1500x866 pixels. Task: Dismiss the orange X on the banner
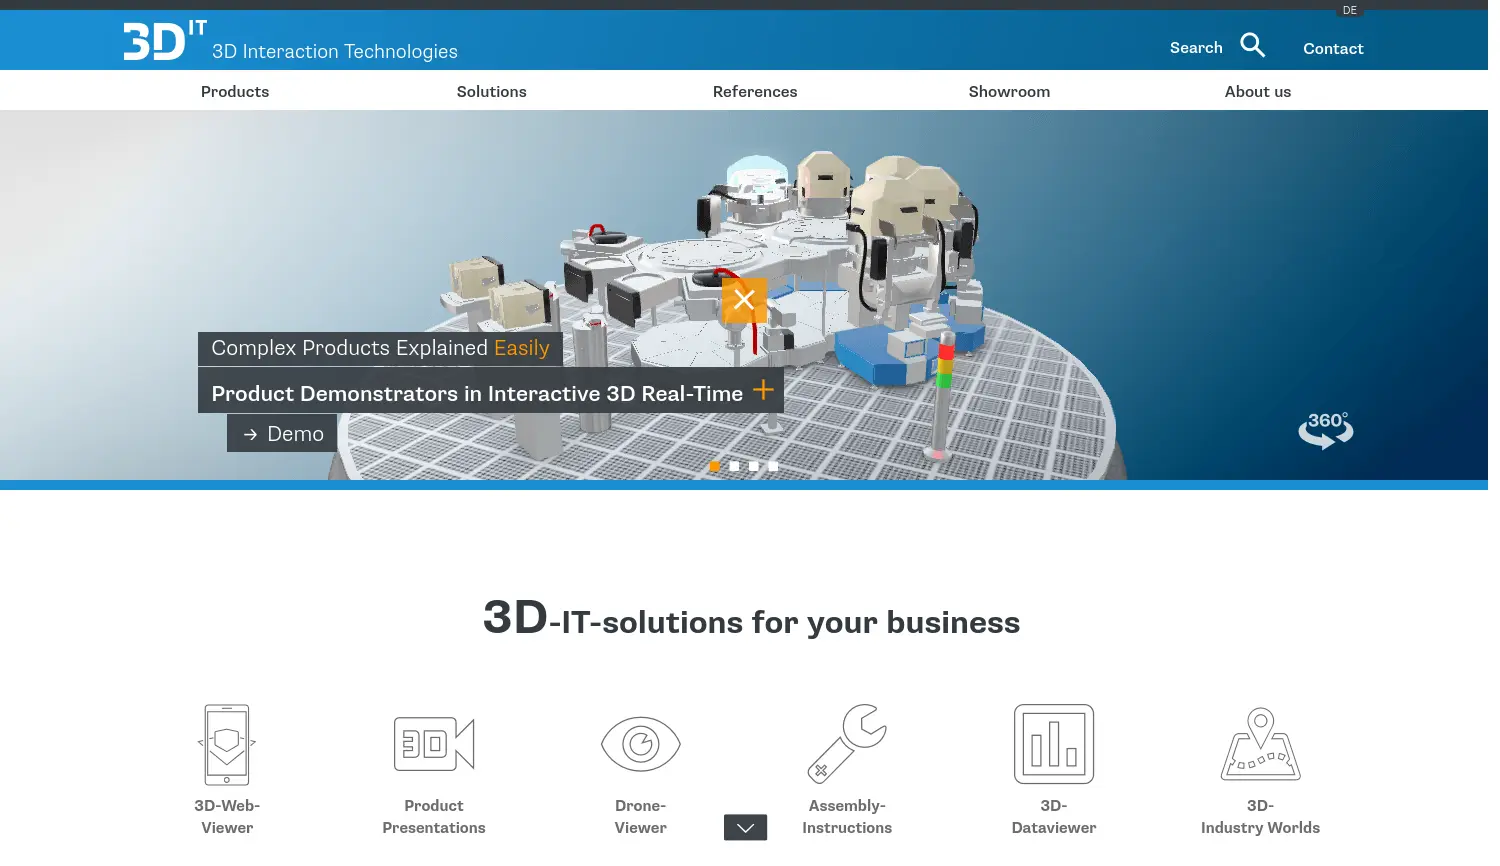(744, 299)
